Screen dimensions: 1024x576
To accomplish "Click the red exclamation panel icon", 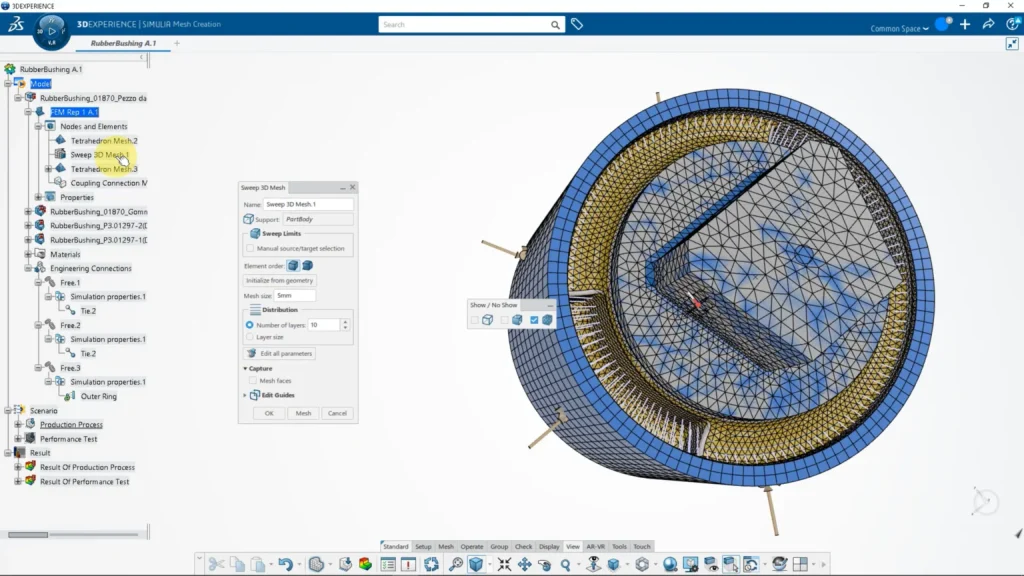I will (409, 564).
